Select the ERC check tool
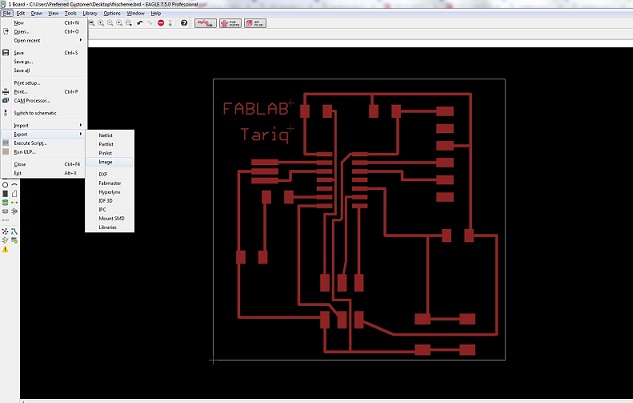The width and height of the screenshot is (633, 403). (x=5, y=240)
